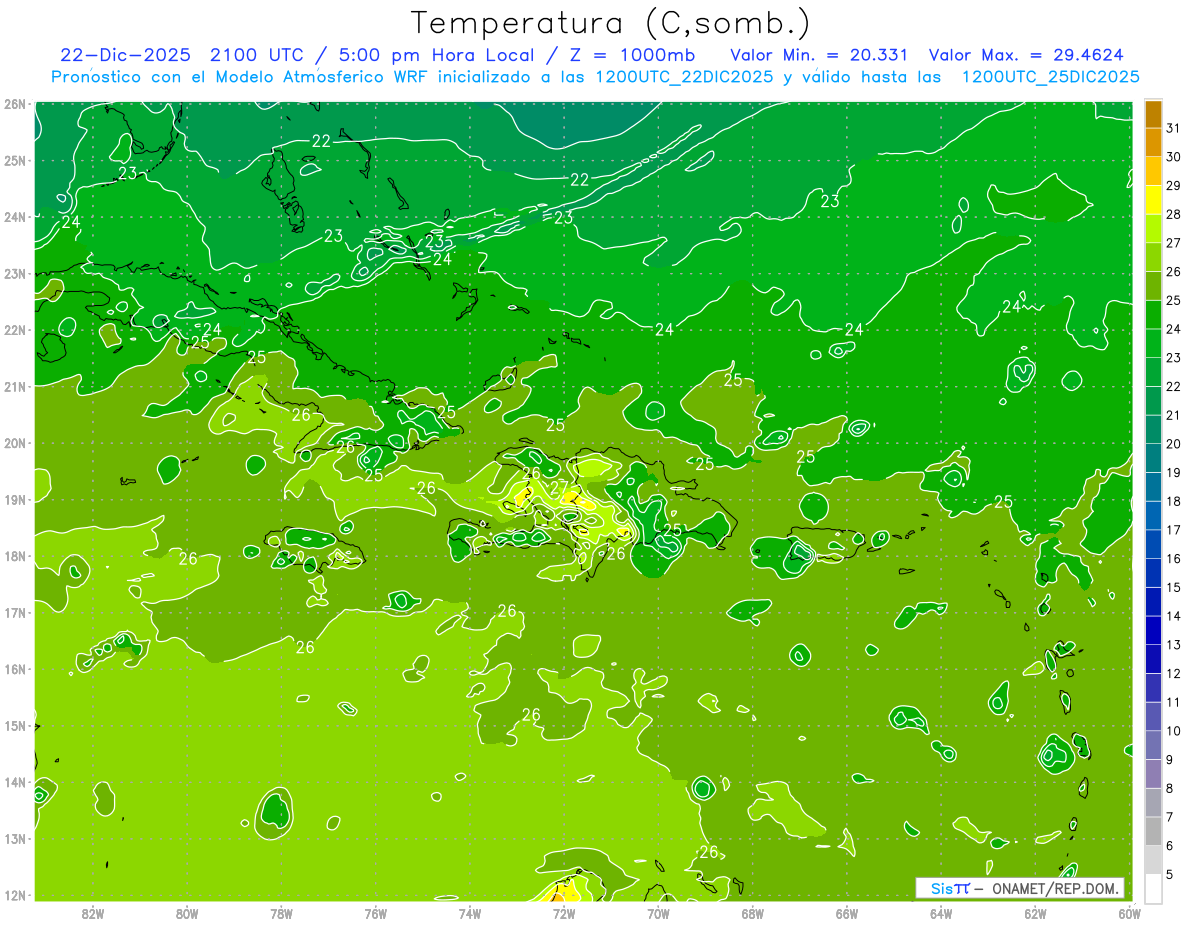
Task: Click the "25N" latitude axis label
Action: [x=15, y=160]
